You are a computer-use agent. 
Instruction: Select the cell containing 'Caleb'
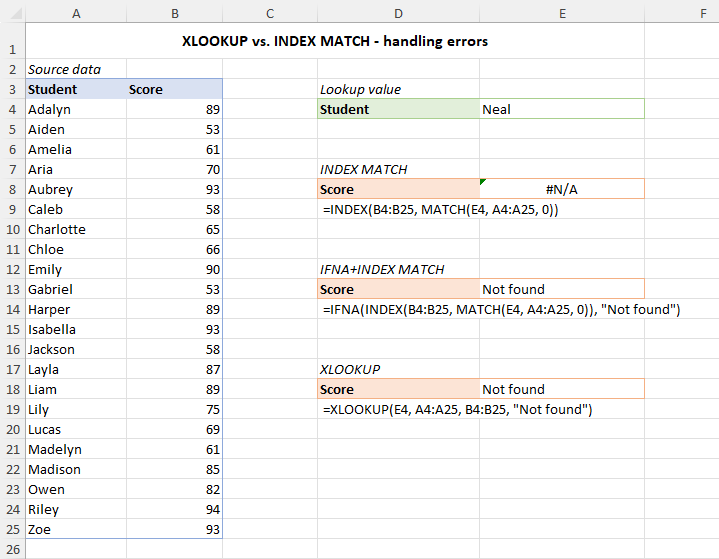pos(76,209)
